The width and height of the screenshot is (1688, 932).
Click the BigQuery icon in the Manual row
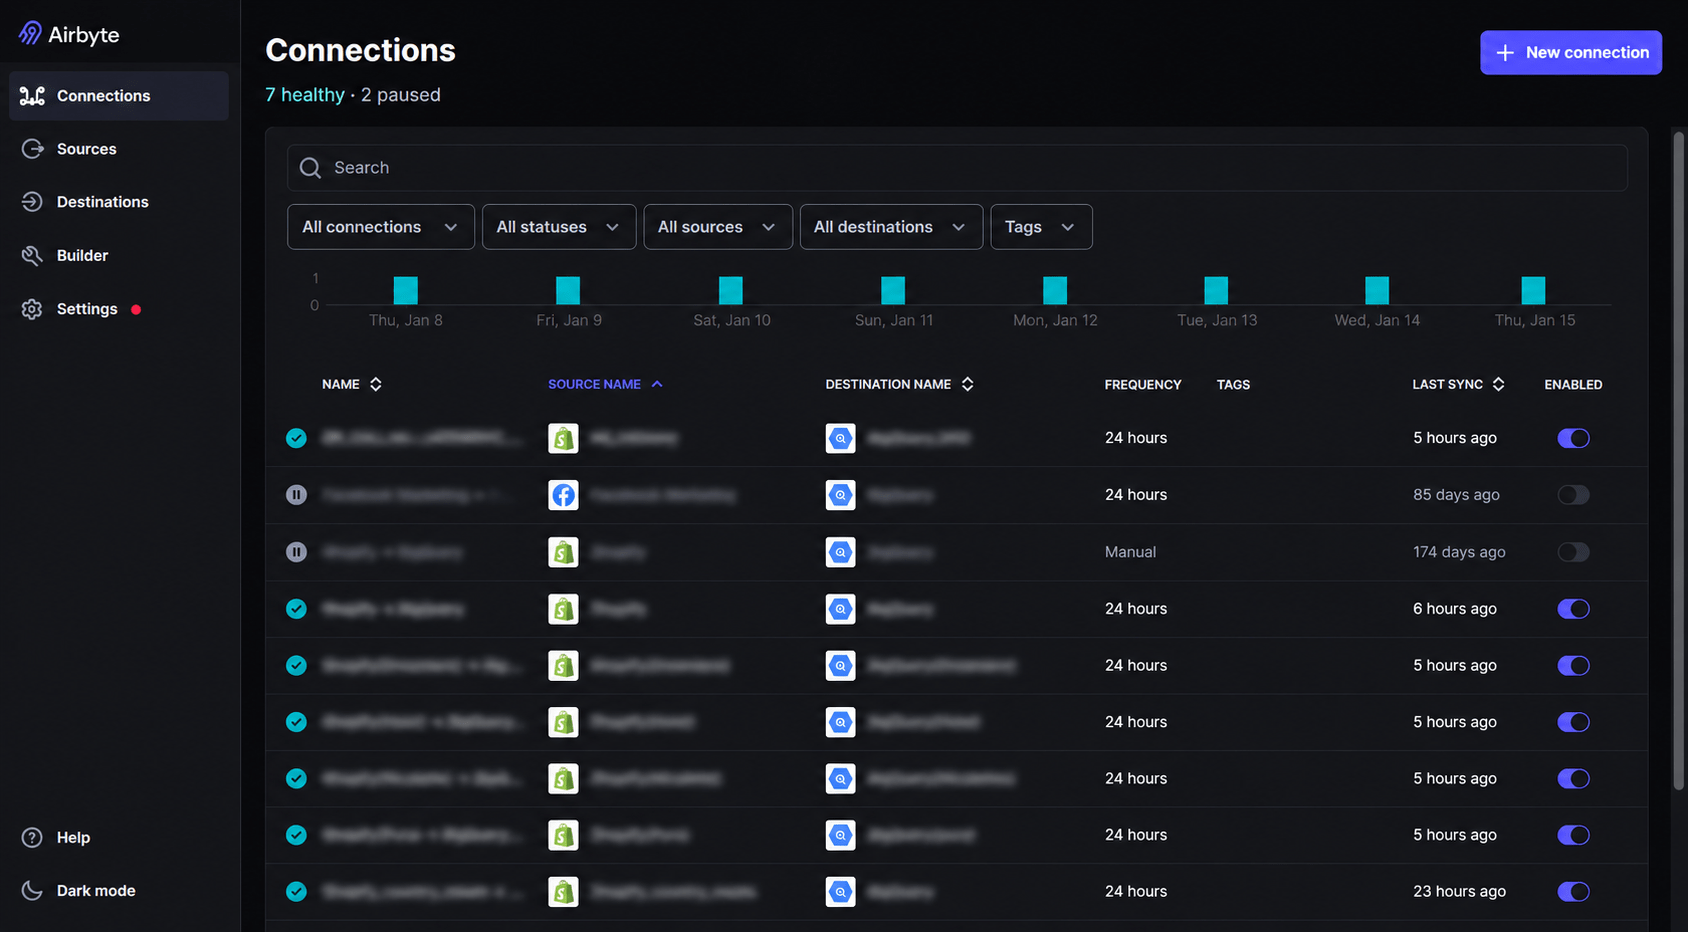click(841, 552)
